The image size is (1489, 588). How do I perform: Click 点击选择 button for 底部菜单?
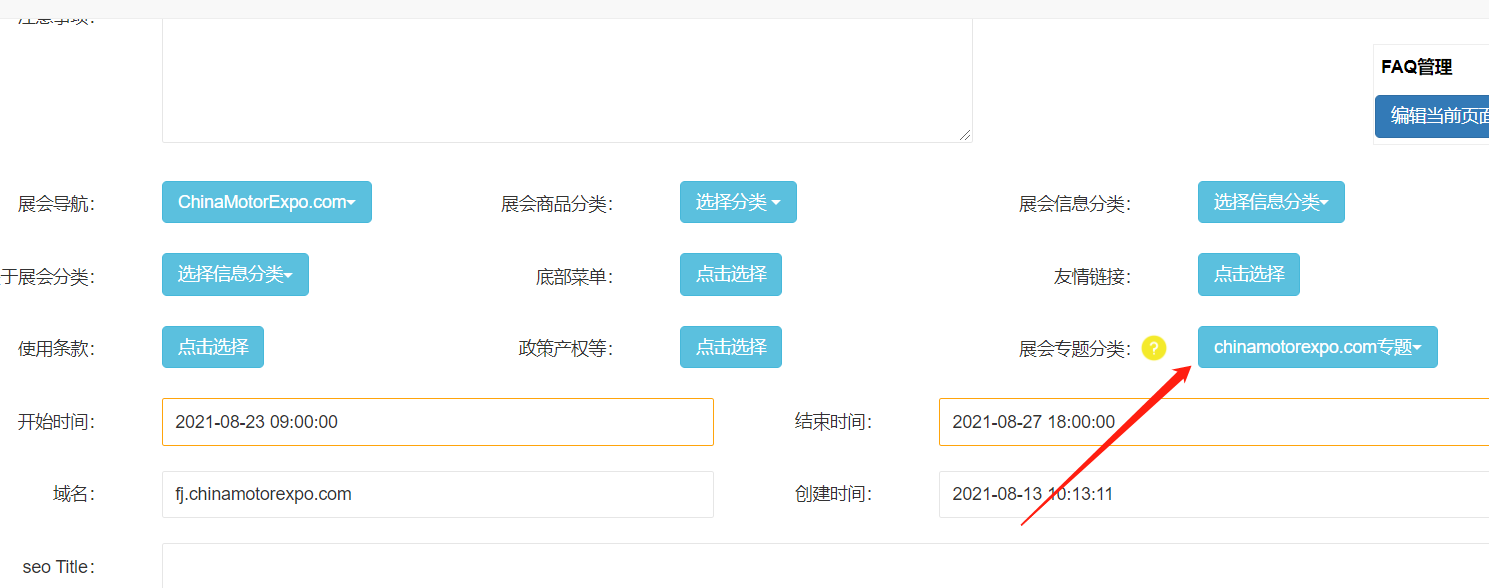tap(730, 275)
